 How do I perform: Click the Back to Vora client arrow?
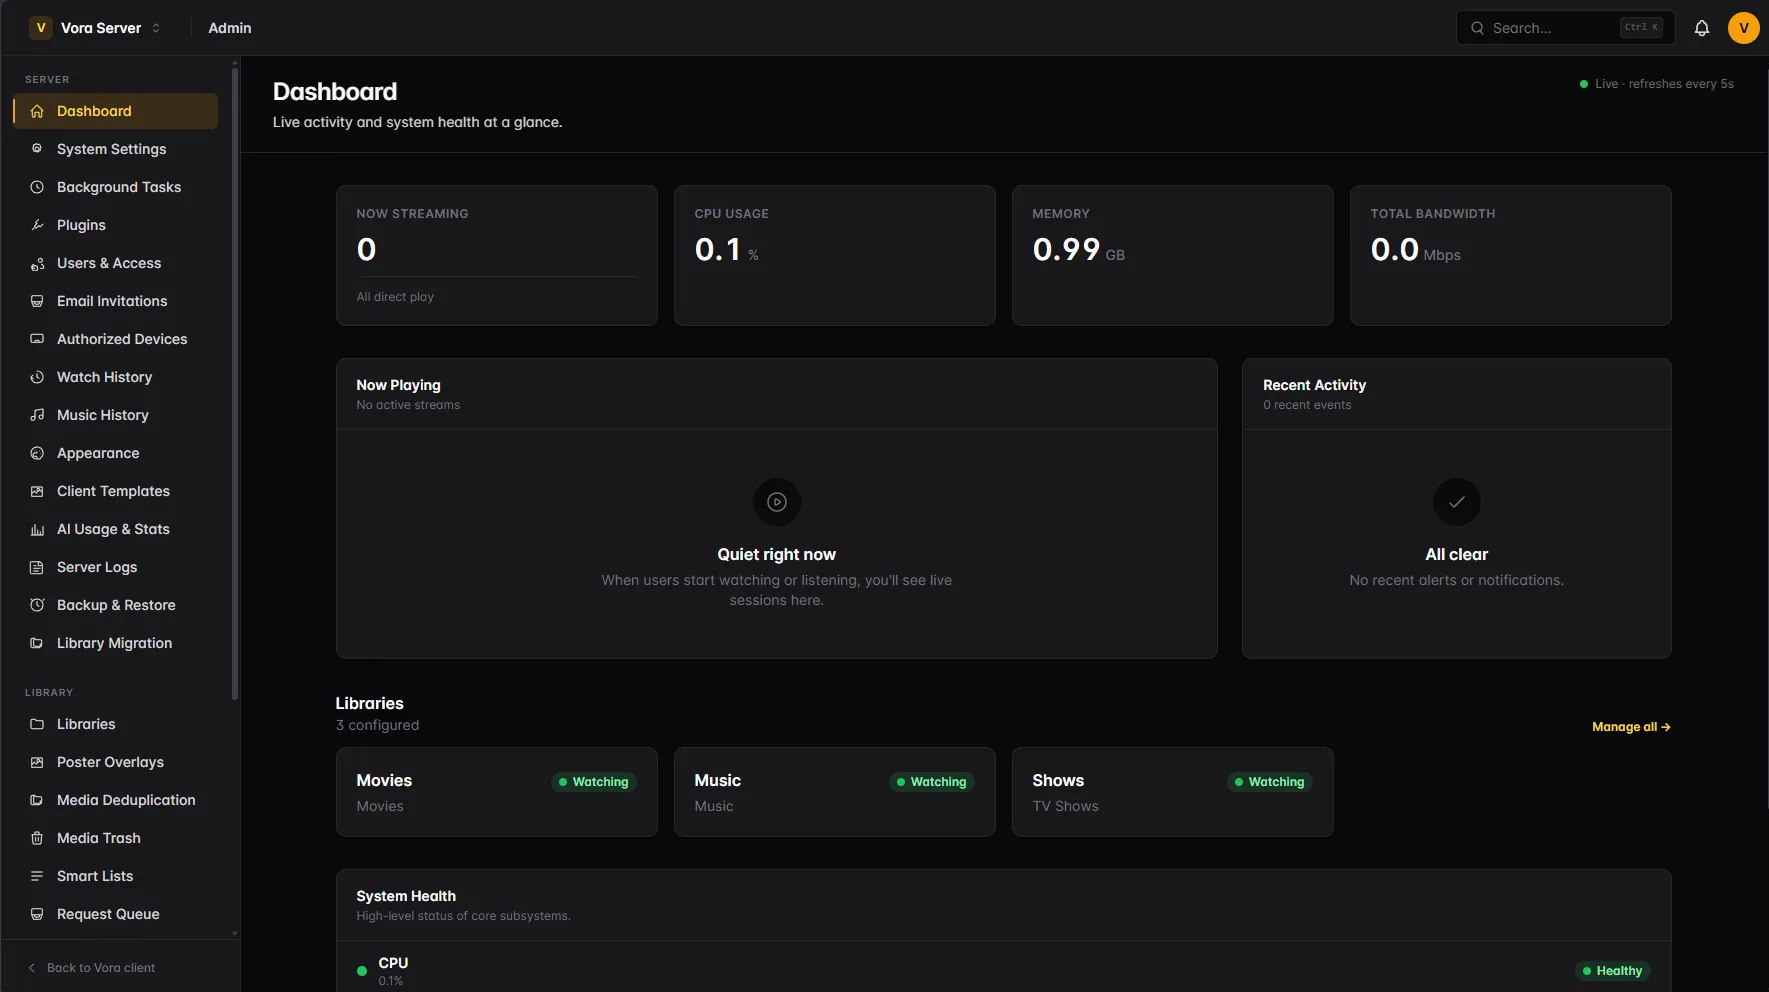coord(32,968)
